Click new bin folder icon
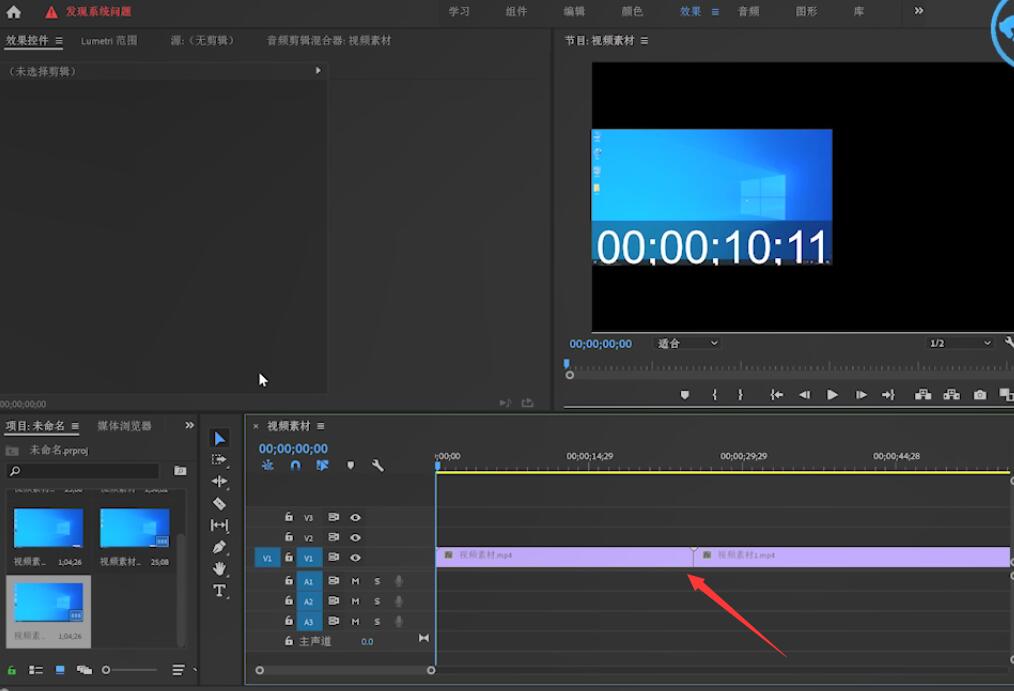Screen dimensions: 1014x691 point(180,471)
